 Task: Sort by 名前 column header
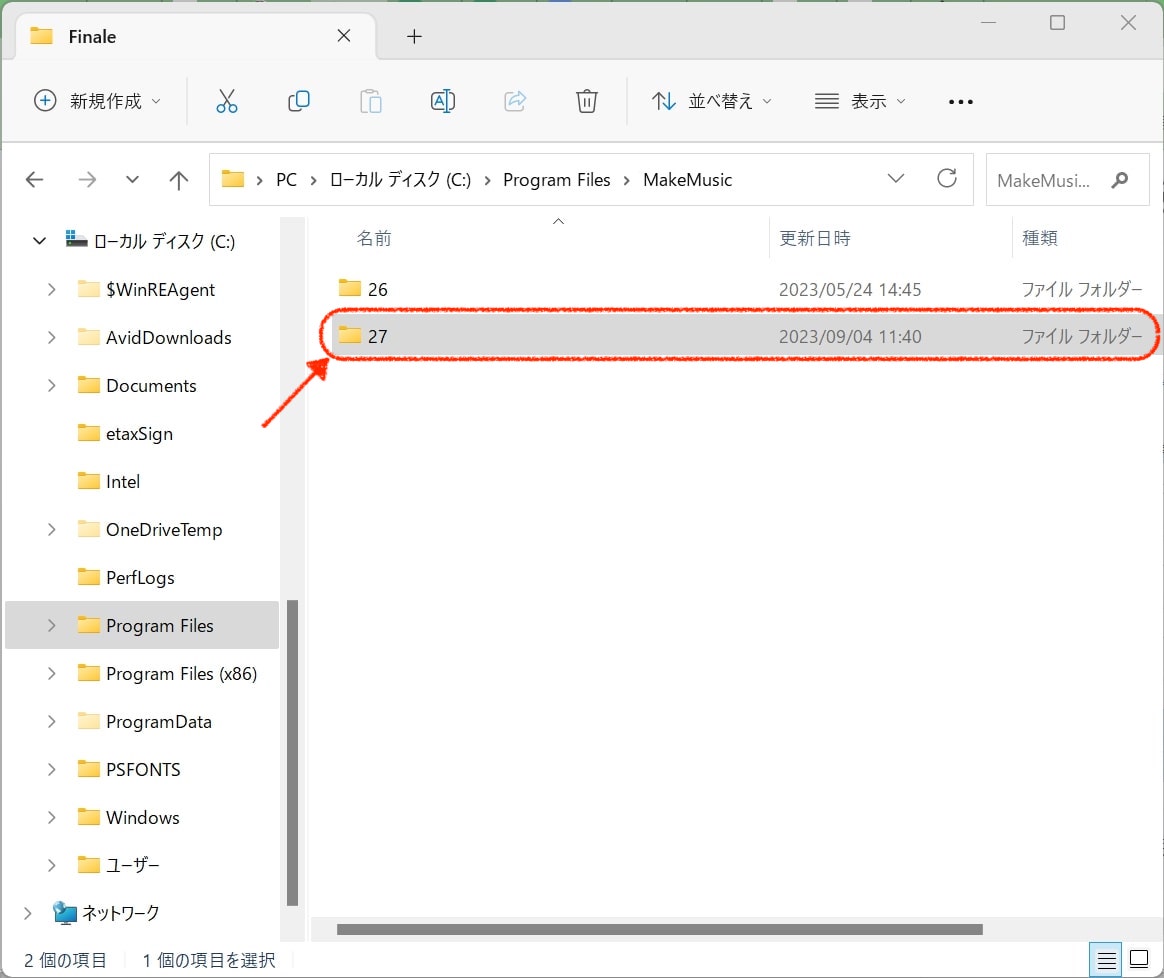pos(373,238)
